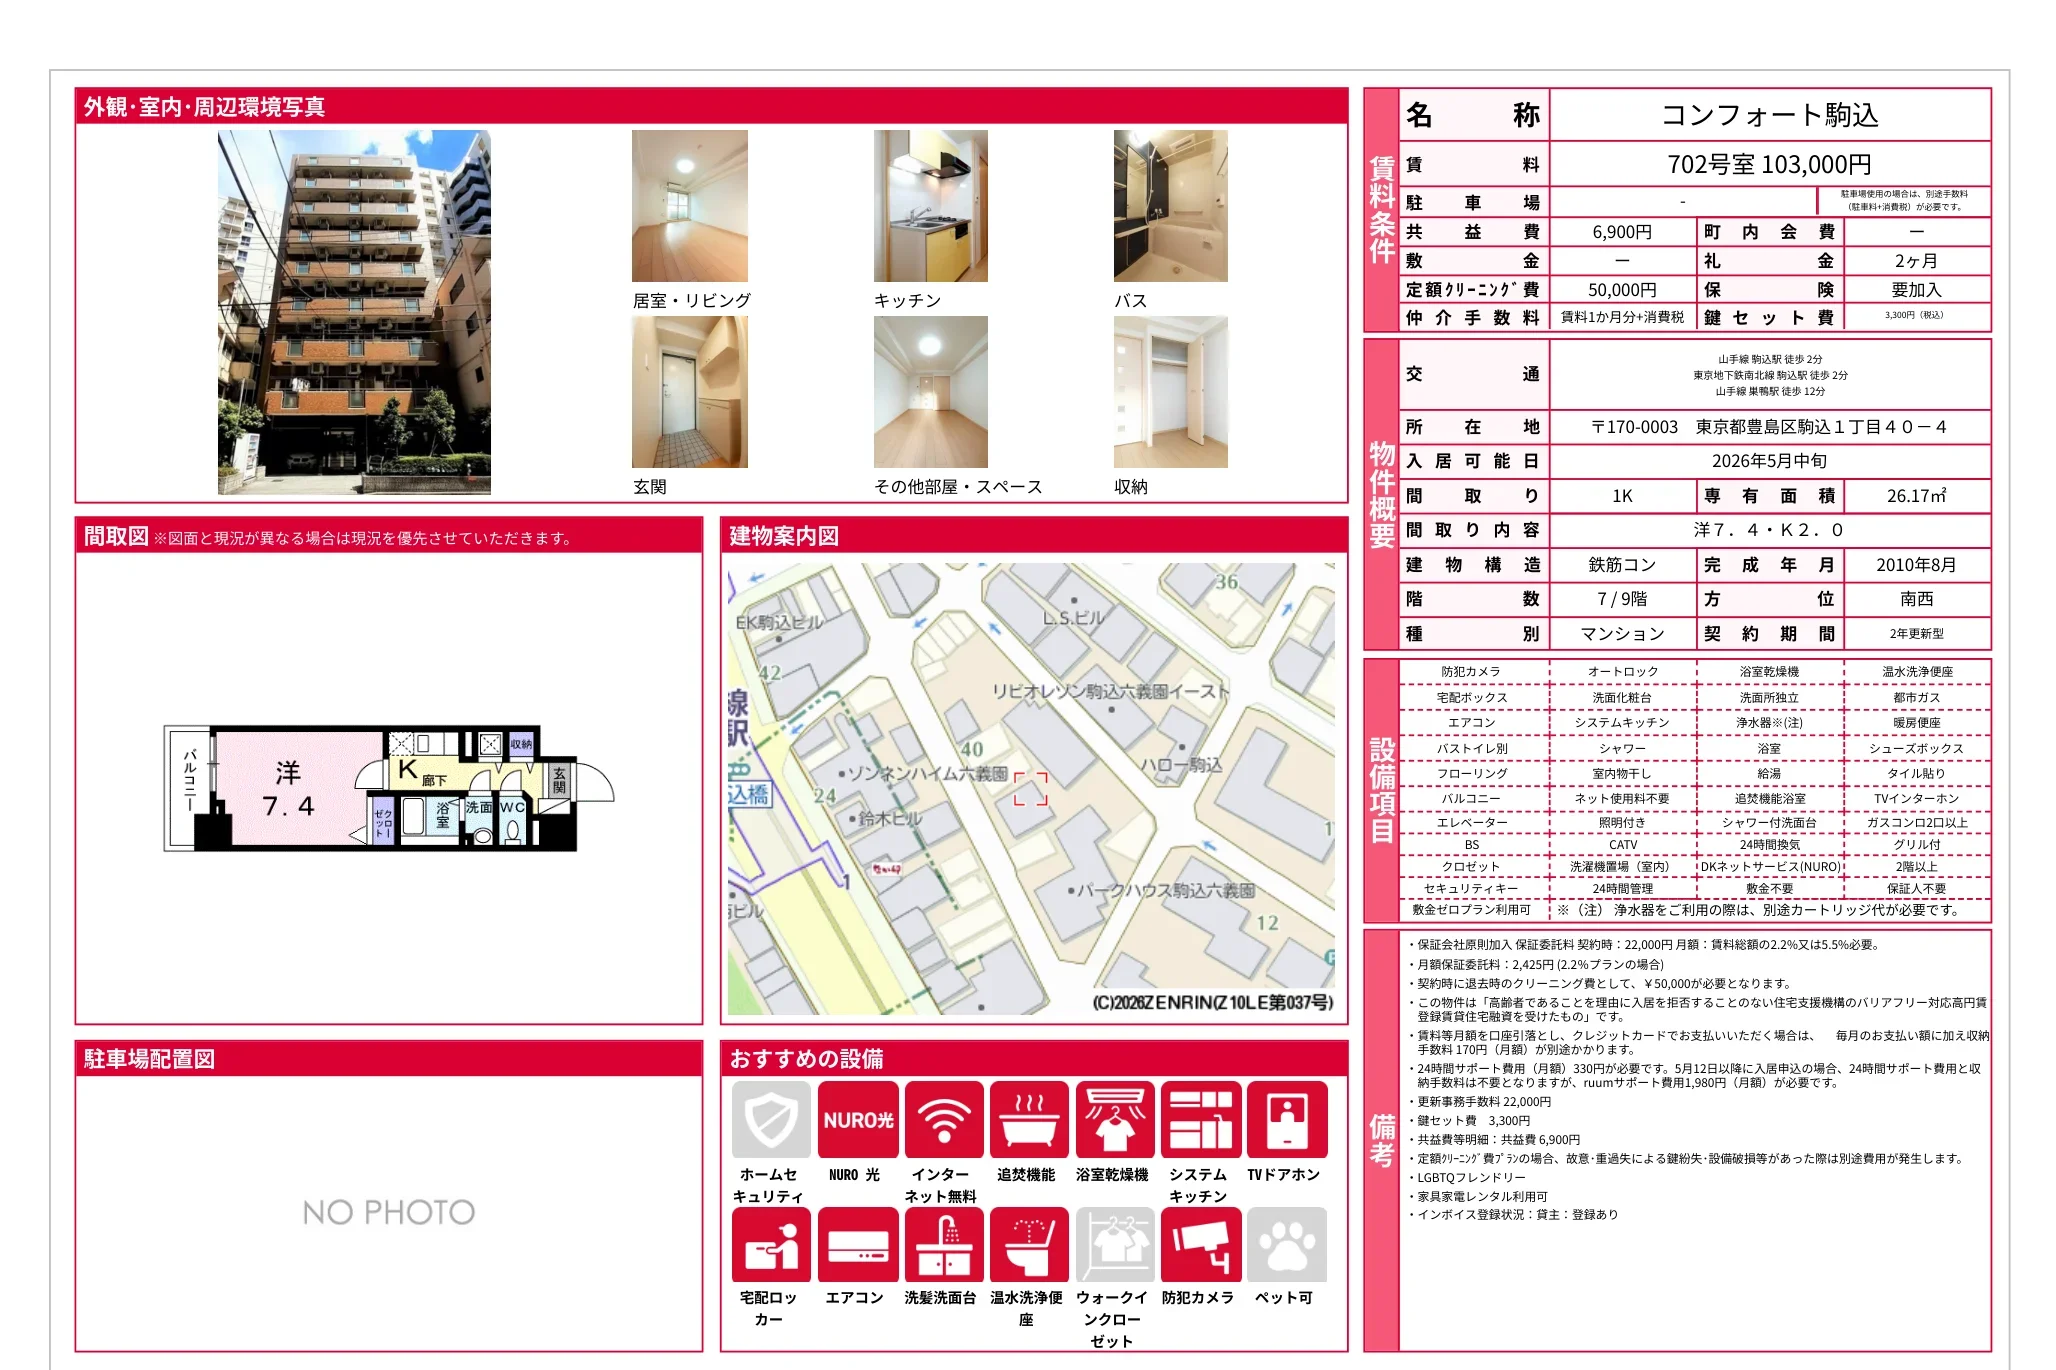Click the ホームセキュリティ shield icon
Image resolution: width=2056 pixels, height=1370 pixels.
(x=770, y=1119)
